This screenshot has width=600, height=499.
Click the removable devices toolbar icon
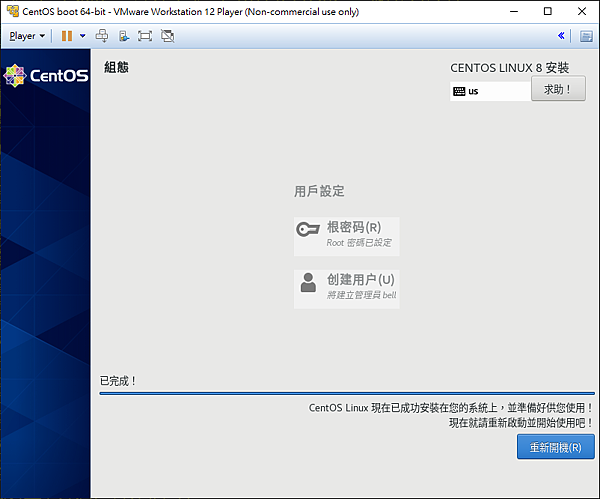[x=124, y=36]
